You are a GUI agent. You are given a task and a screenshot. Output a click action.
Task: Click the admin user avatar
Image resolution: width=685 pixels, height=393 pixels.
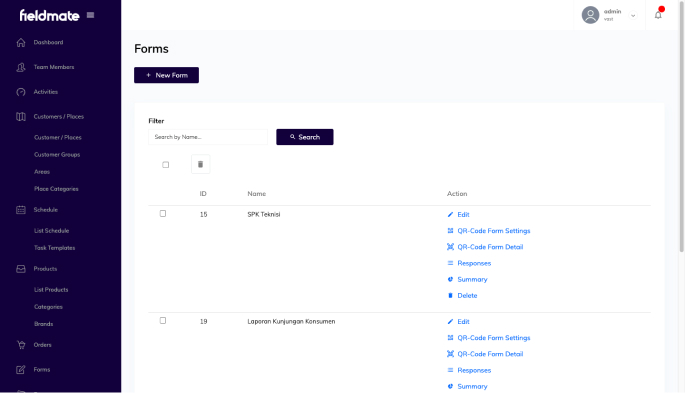[x=590, y=15]
